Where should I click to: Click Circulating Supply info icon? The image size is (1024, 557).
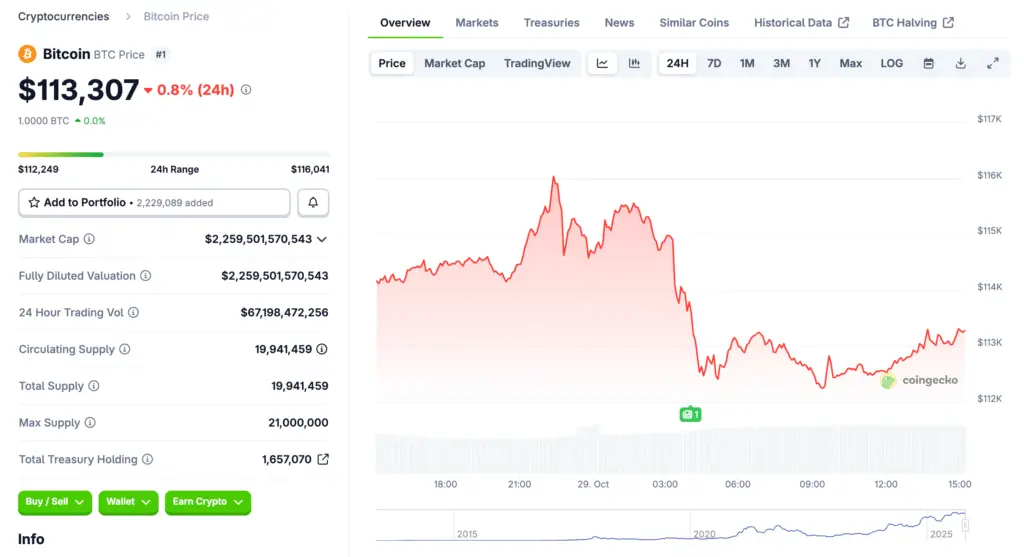tap(125, 350)
